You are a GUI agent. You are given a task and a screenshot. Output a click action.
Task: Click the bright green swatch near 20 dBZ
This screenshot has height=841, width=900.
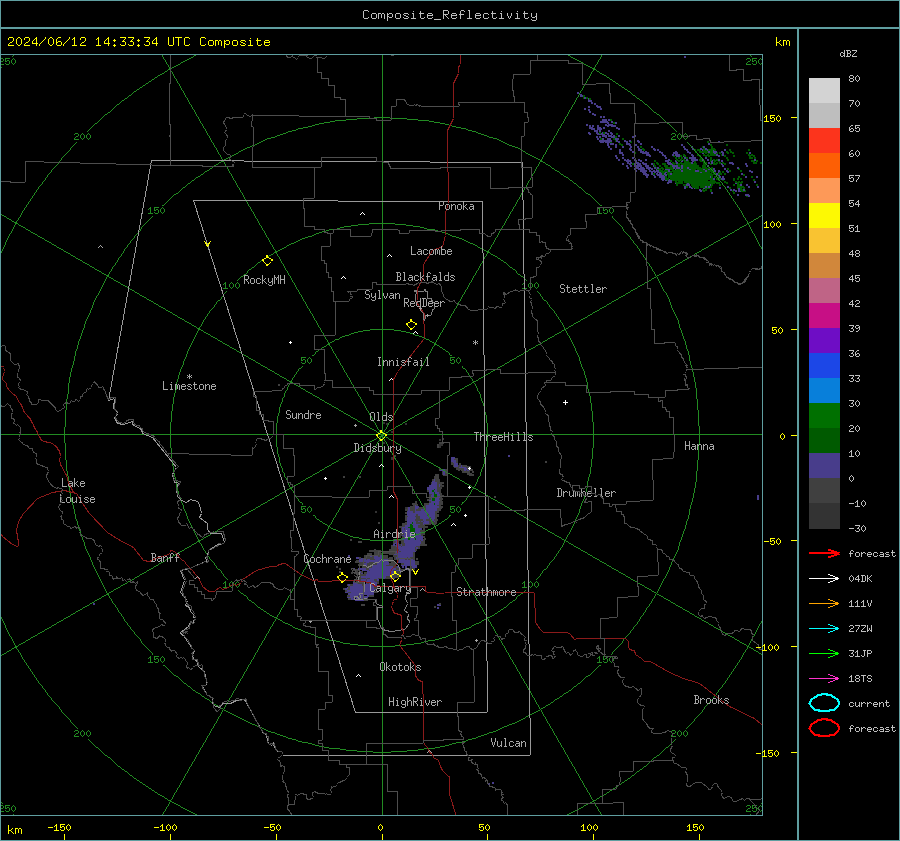[824, 416]
